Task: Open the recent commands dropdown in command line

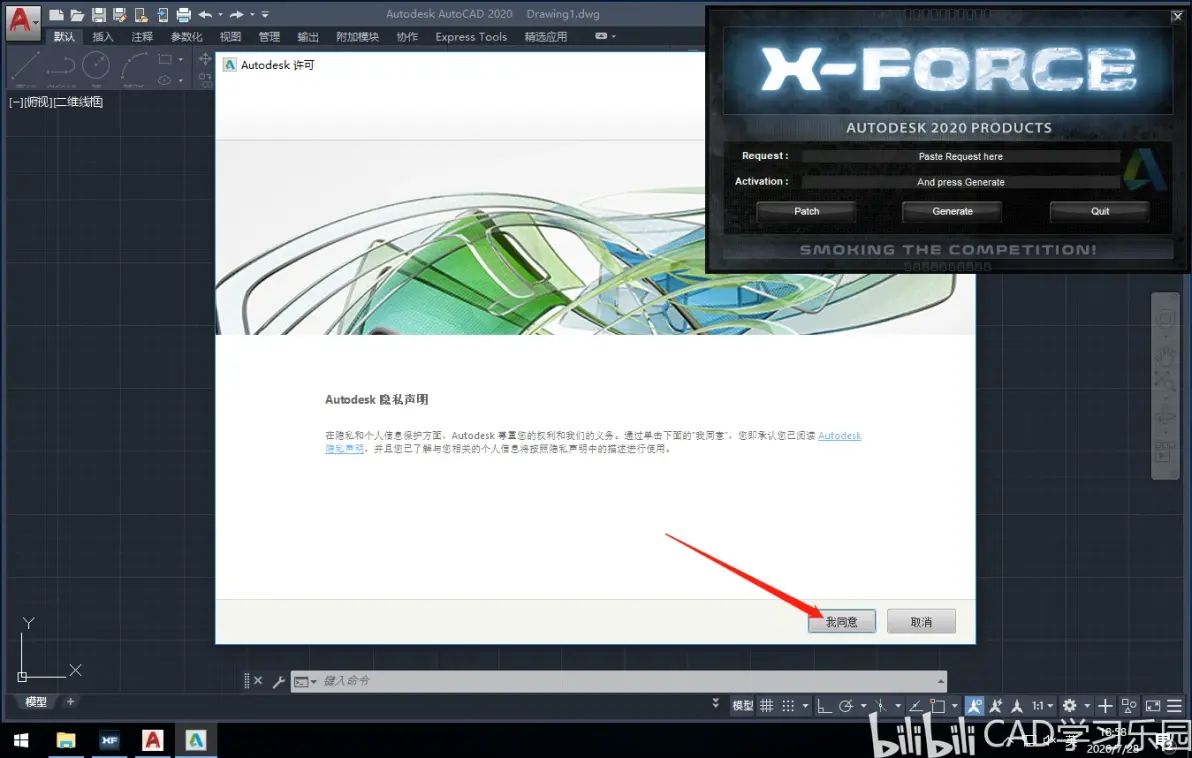Action: click(306, 681)
